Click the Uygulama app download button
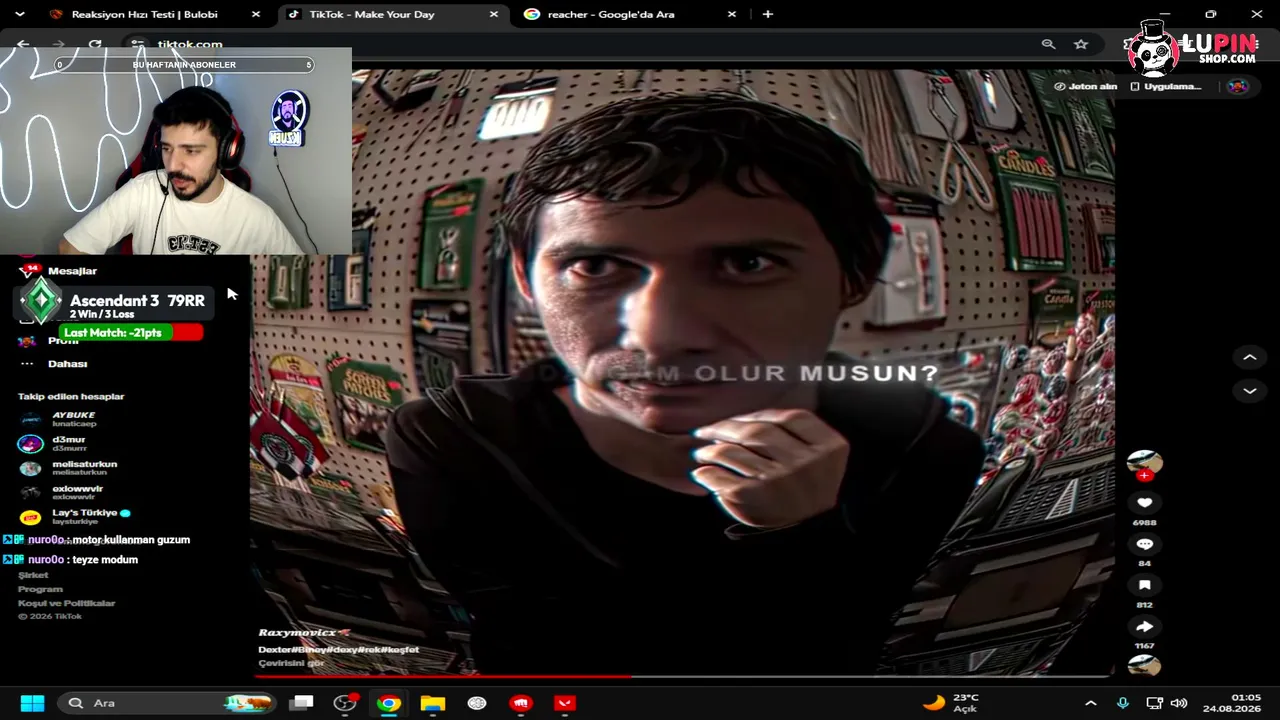The image size is (1280, 720). click(x=1166, y=86)
